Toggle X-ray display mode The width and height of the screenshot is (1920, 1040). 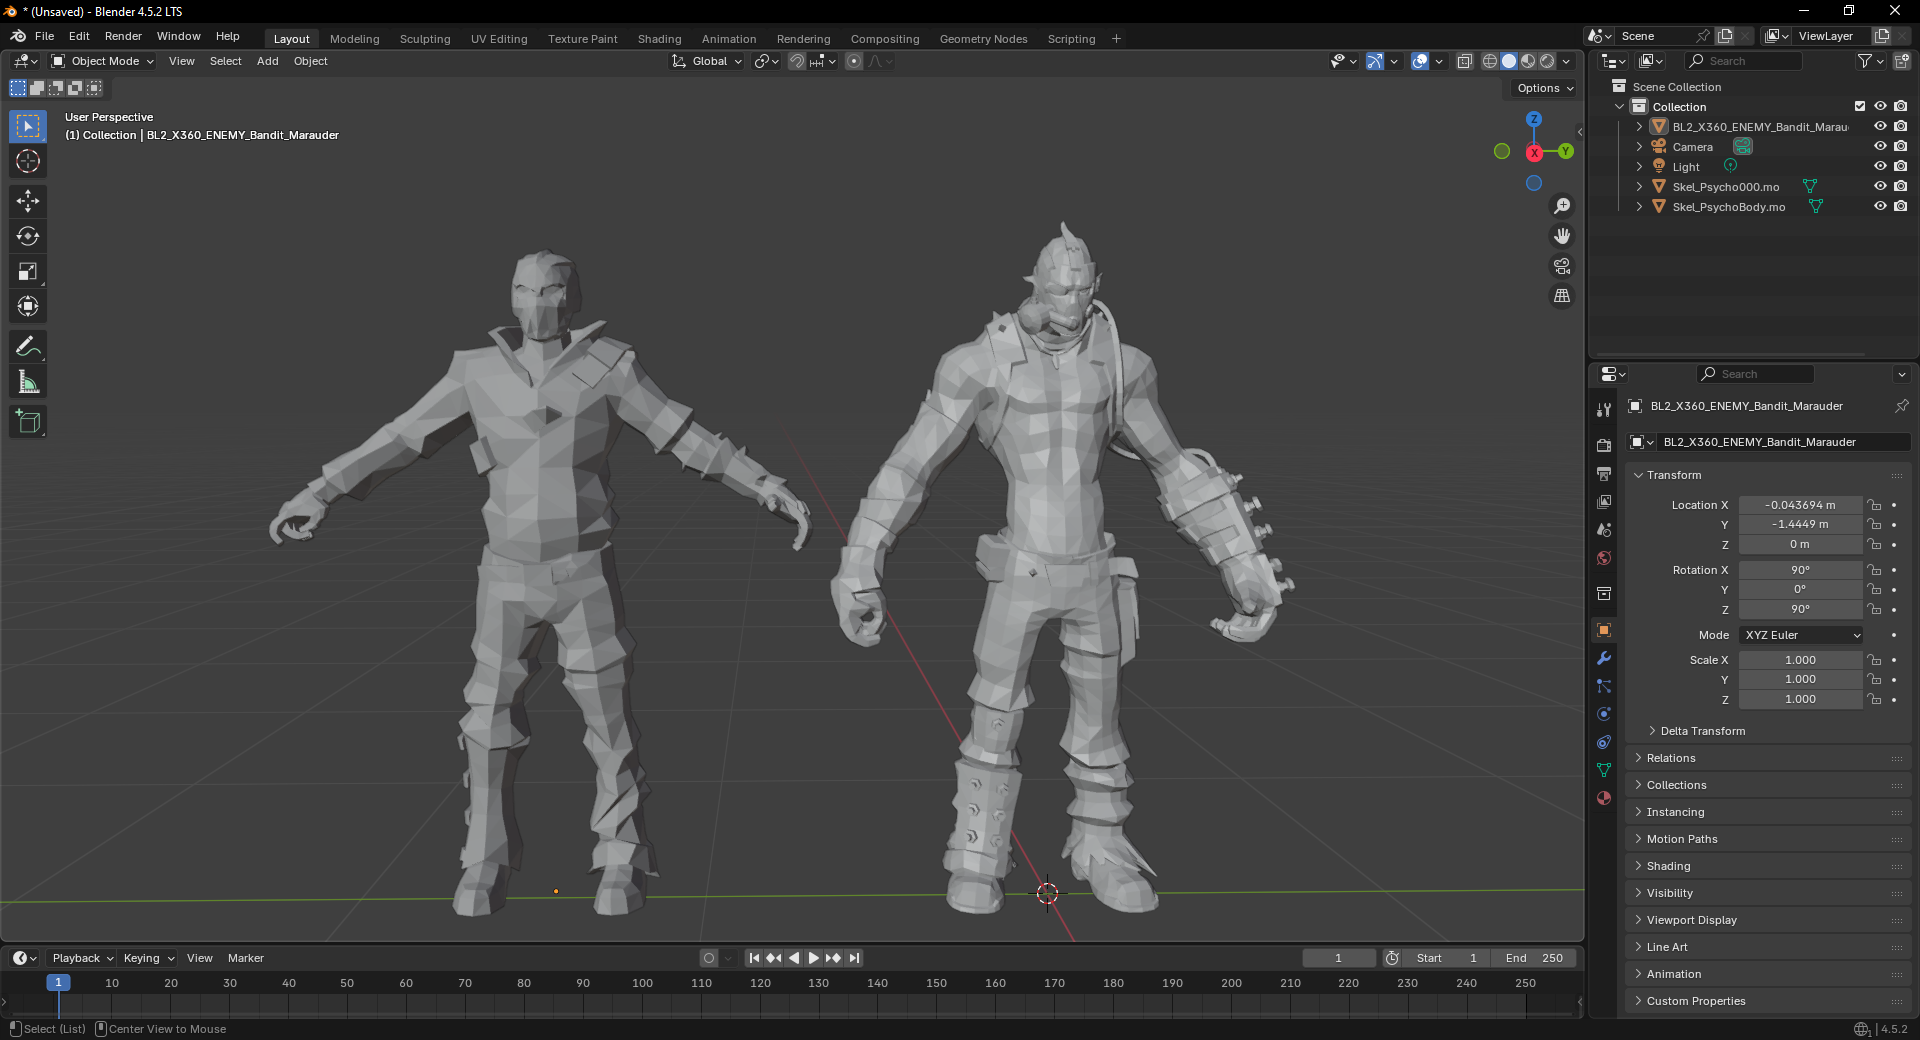1464,61
